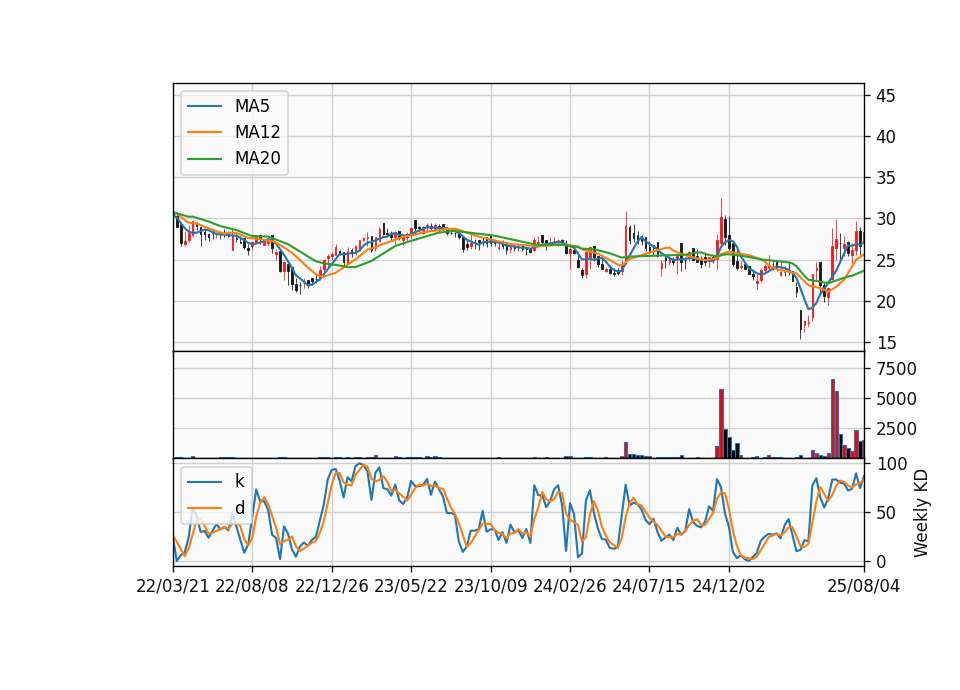
Task: Click the MA12 legend label
Action: 257,132
